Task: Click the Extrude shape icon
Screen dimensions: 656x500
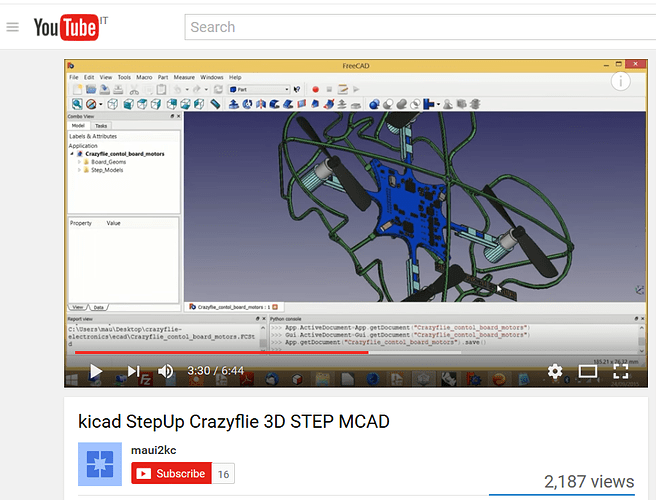Action: click(x=233, y=104)
